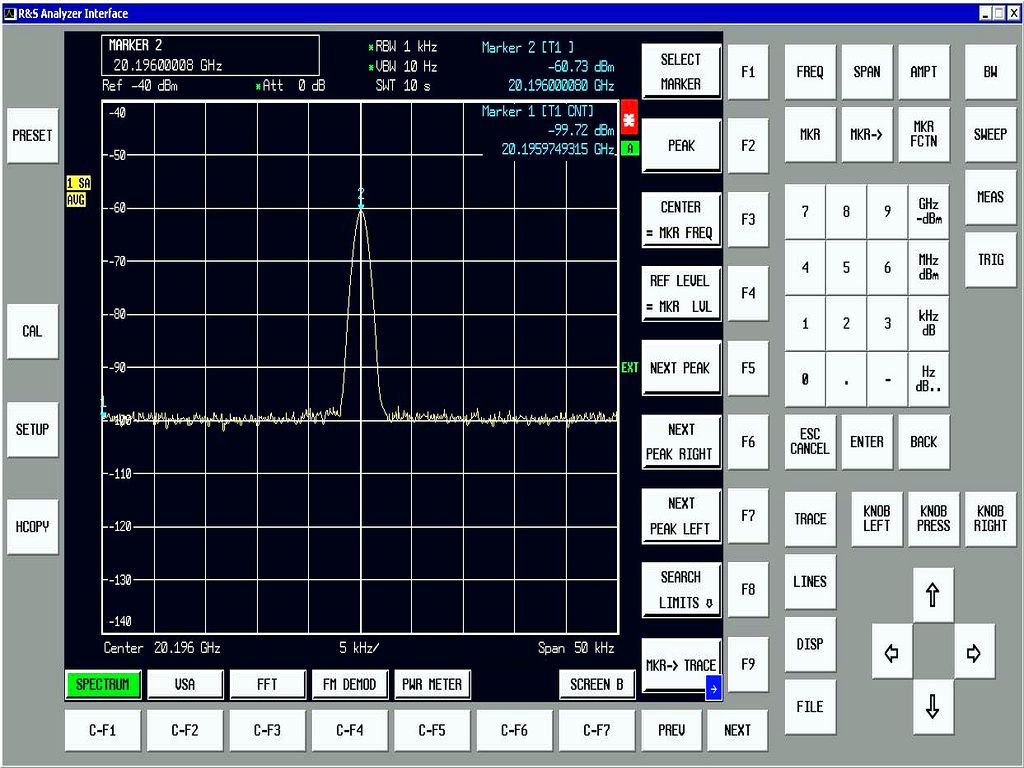This screenshot has width=1024, height=768.
Task: Toggle the SPECTRUM mode button
Action: pos(102,685)
